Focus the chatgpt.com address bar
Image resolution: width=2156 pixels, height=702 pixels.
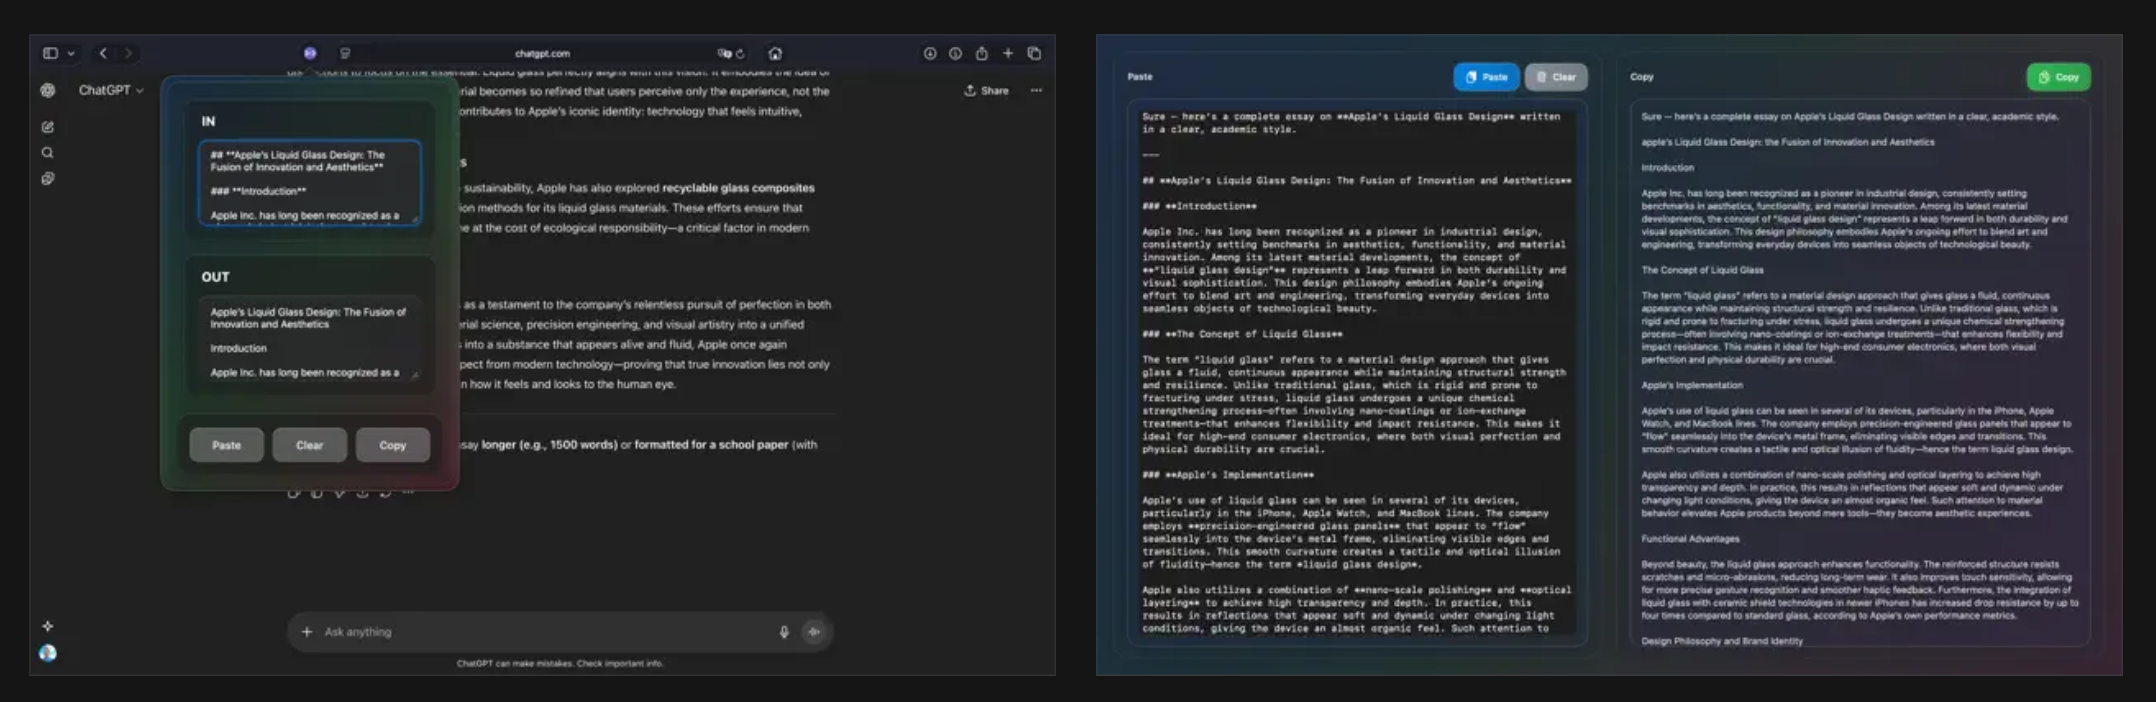click(x=542, y=54)
